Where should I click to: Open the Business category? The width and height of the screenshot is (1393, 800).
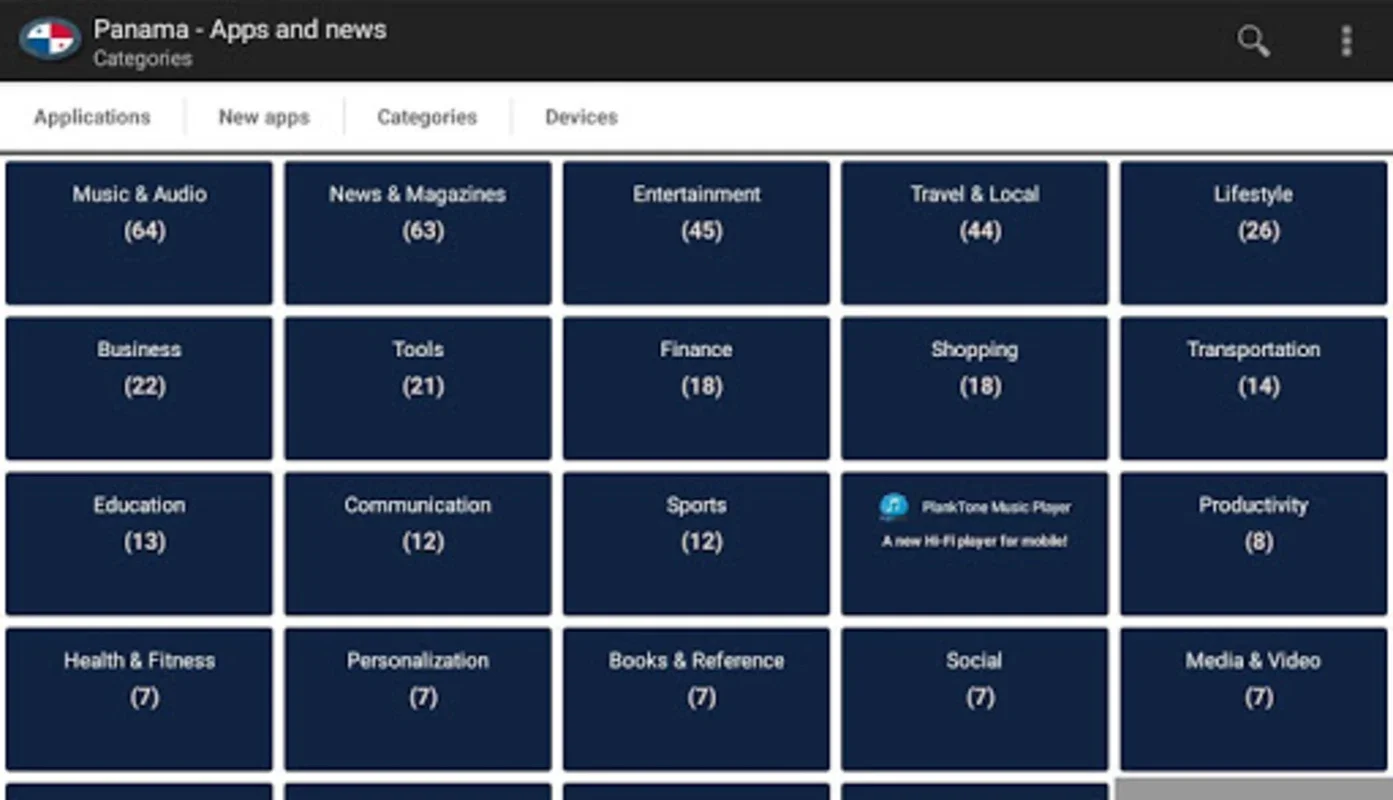[139, 388]
